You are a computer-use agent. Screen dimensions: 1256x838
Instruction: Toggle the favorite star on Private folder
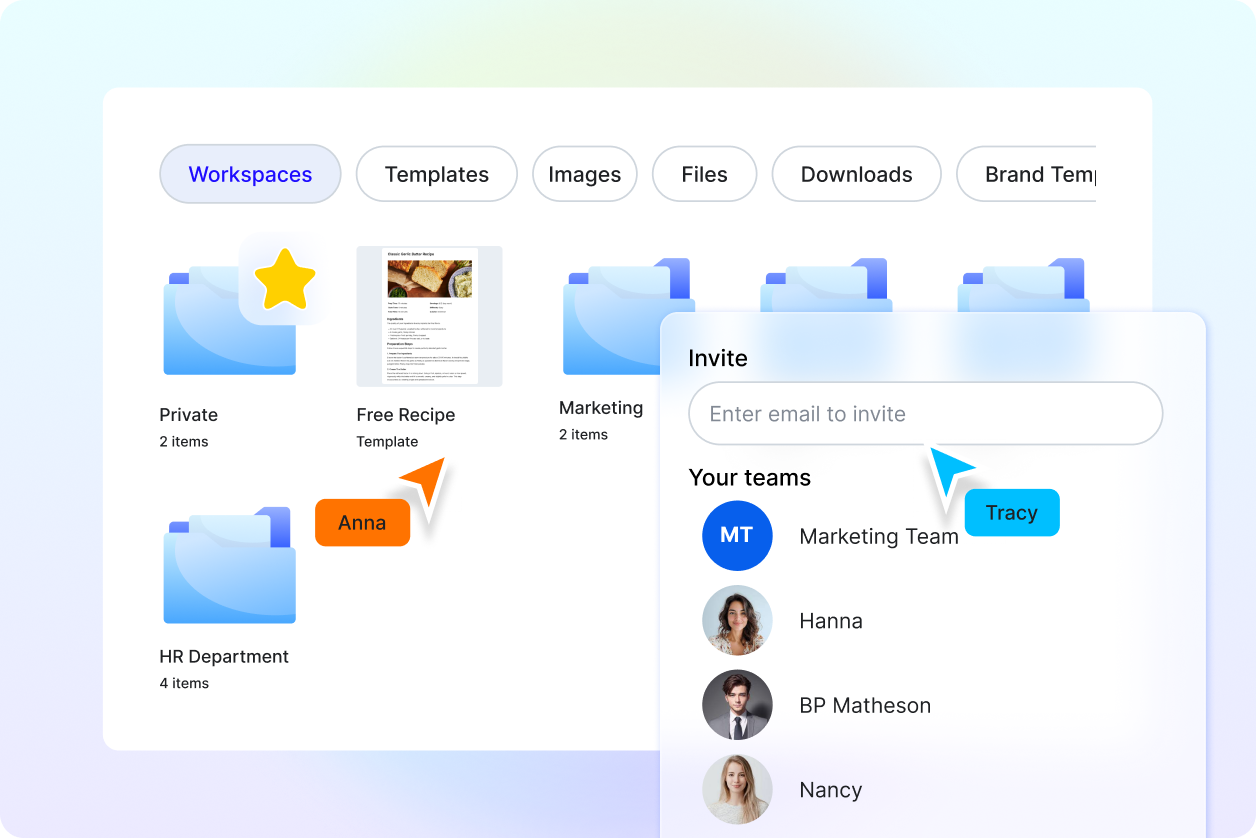pos(284,278)
